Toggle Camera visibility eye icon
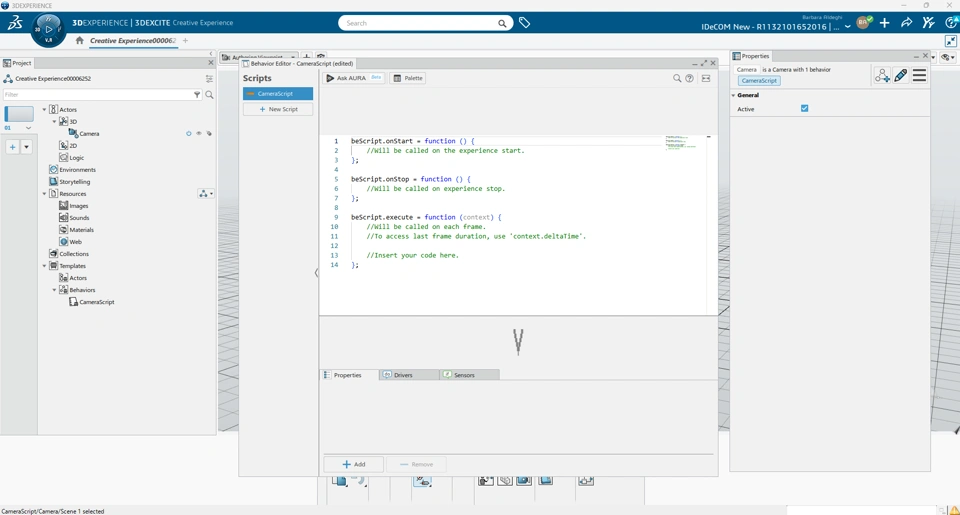This screenshot has height=515, width=960. click(x=199, y=133)
